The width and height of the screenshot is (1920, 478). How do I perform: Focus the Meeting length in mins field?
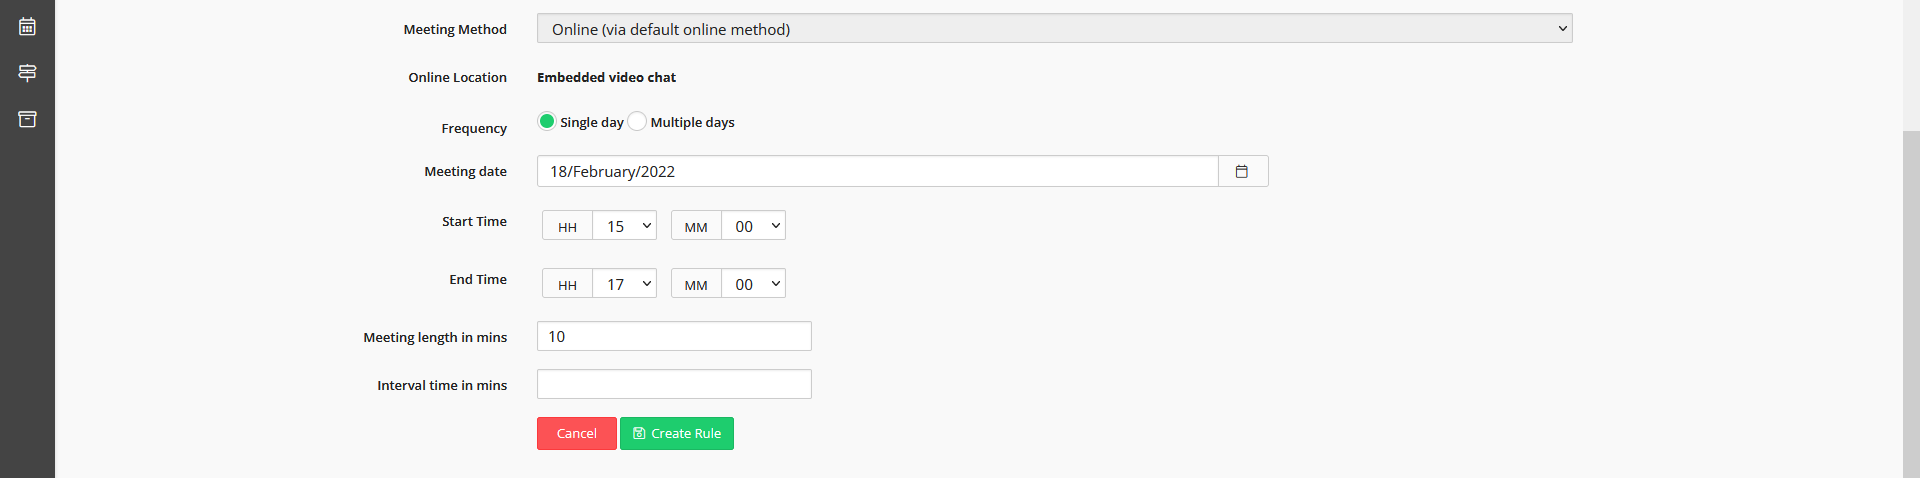[x=674, y=336]
